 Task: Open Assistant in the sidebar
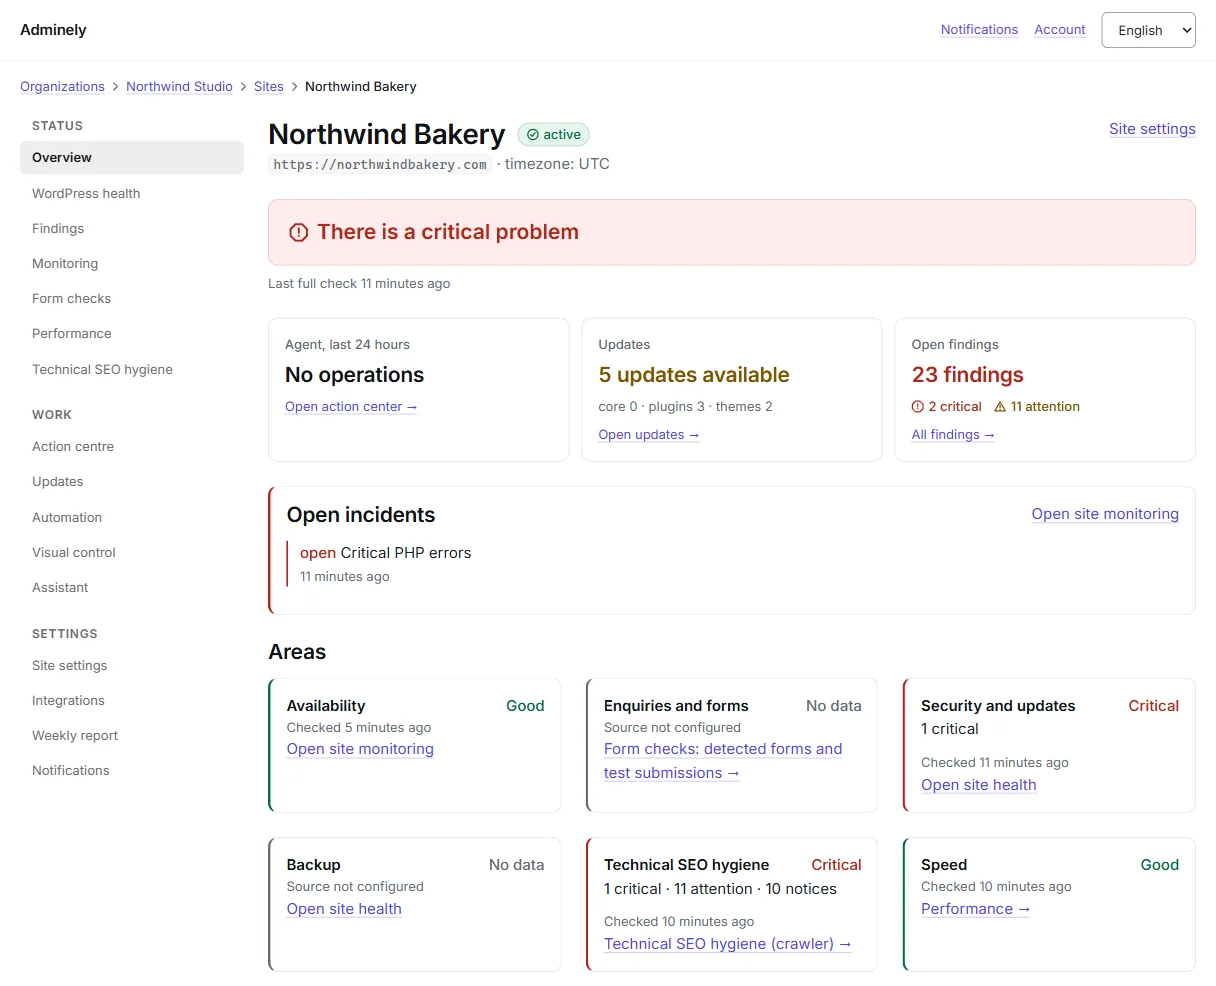pyautogui.click(x=132, y=588)
